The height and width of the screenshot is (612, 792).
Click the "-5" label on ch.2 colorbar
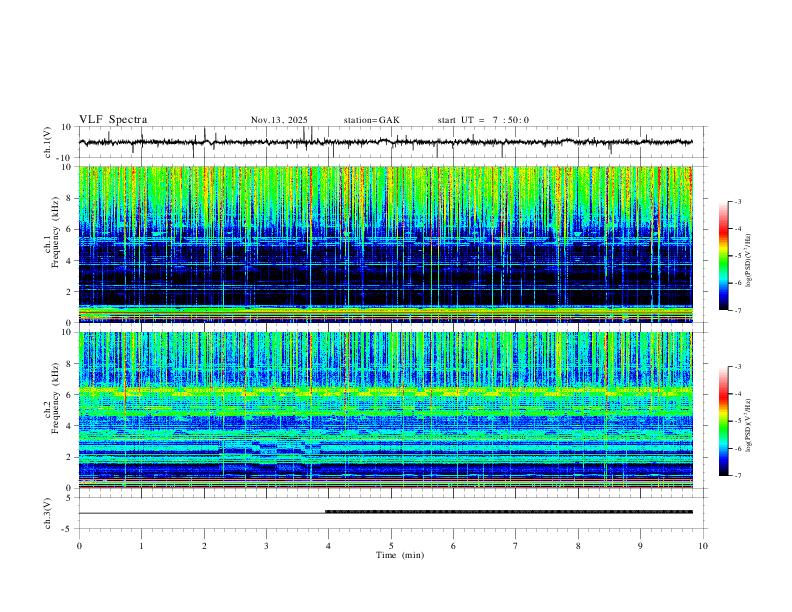click(x=738, y=421)
